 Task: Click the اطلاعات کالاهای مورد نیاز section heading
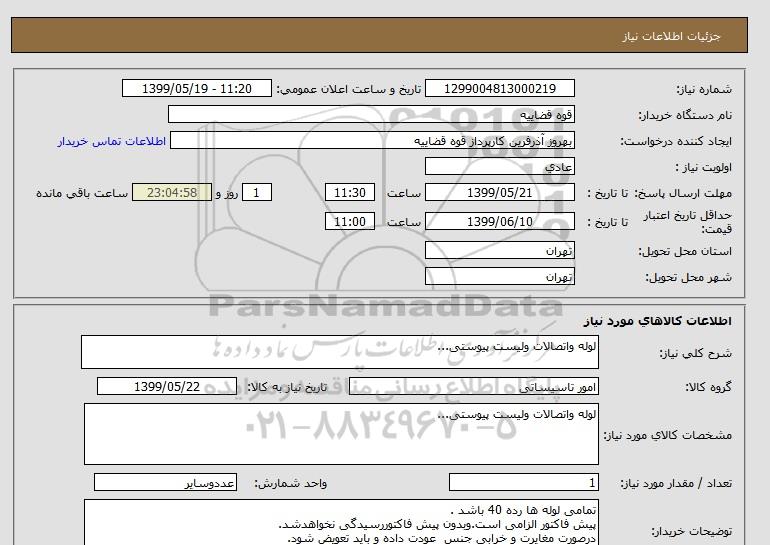point(658,321)
